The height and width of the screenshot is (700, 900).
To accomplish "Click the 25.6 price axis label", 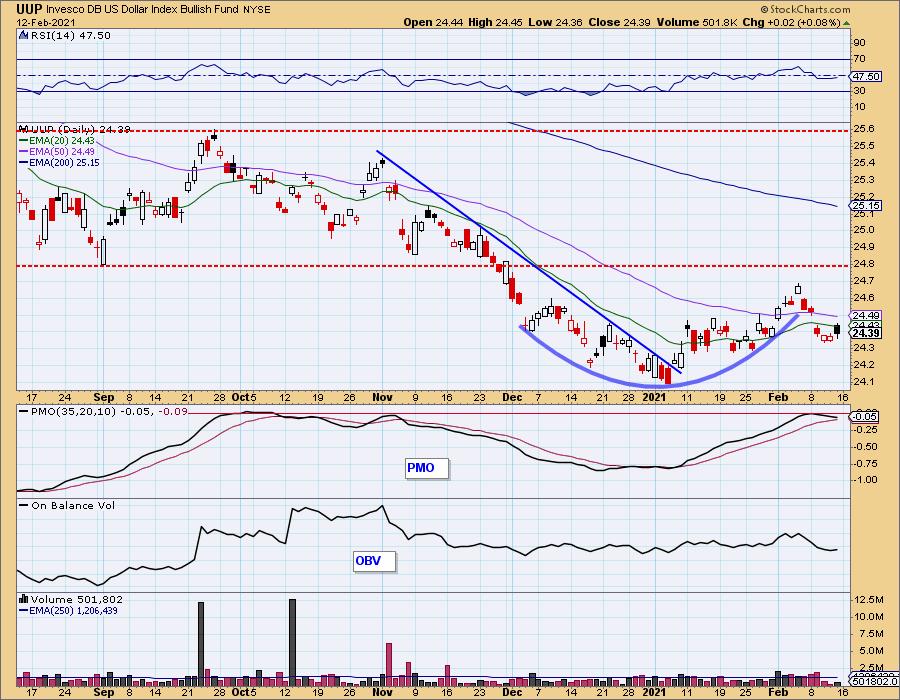I will click(863, 129).
